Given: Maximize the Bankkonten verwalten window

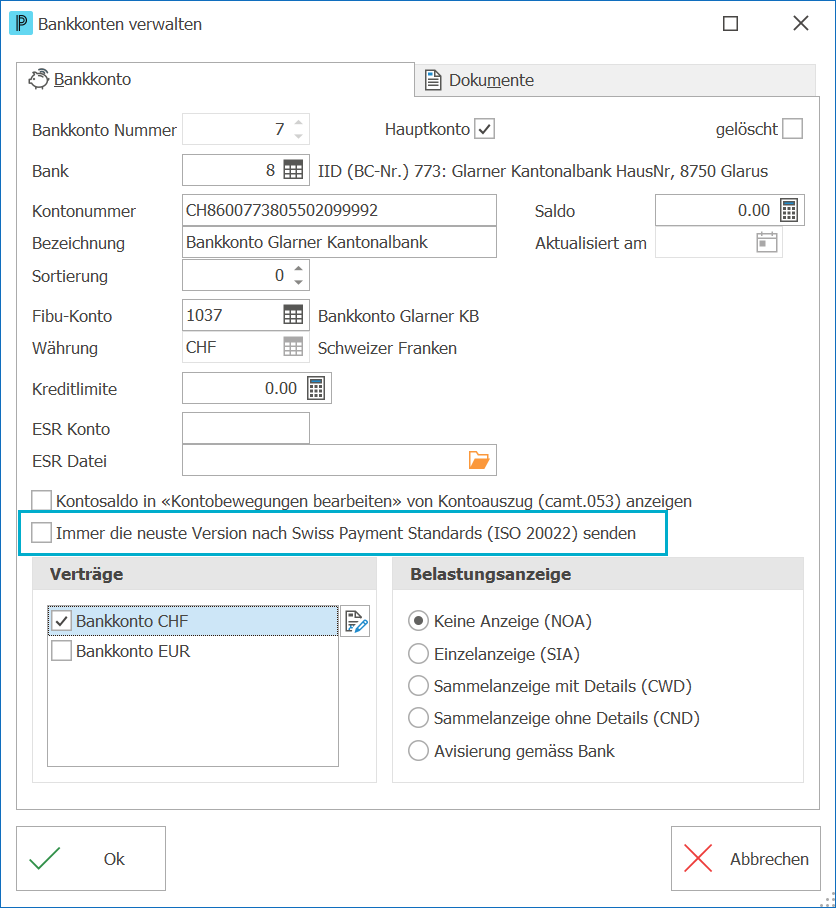Looking at the screenshot, I should pyautogui.click(x=731, y=24).
